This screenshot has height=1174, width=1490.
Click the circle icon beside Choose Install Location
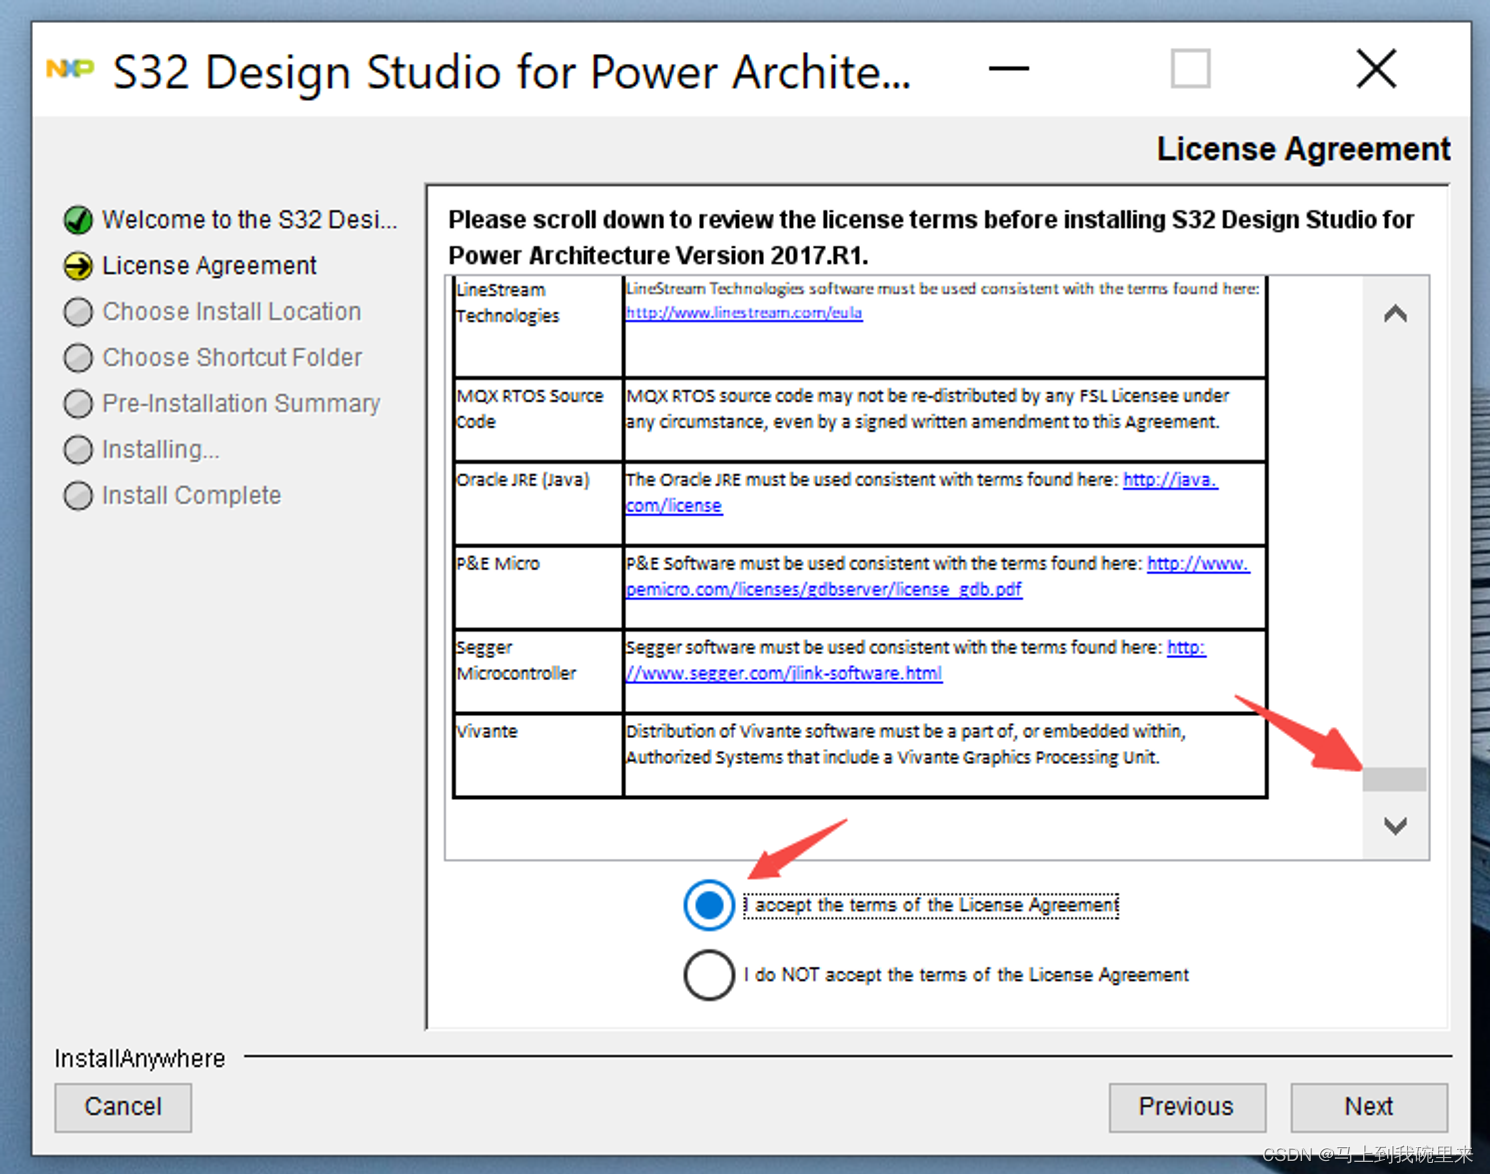click(x=78, y=312)
